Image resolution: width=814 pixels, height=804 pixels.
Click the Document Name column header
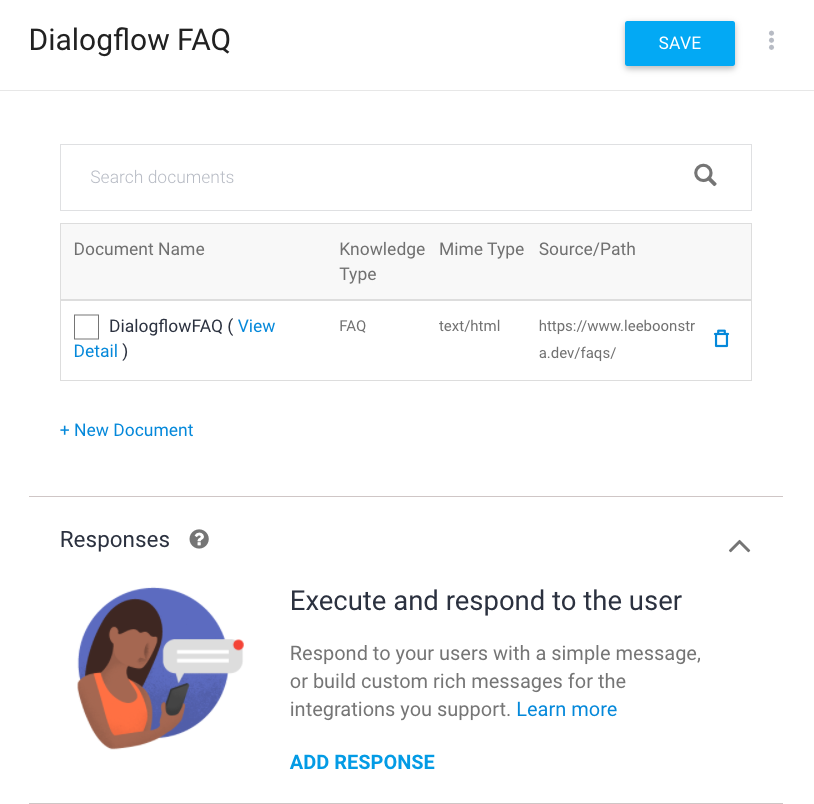pyautogui.click(x=138, y=249)
